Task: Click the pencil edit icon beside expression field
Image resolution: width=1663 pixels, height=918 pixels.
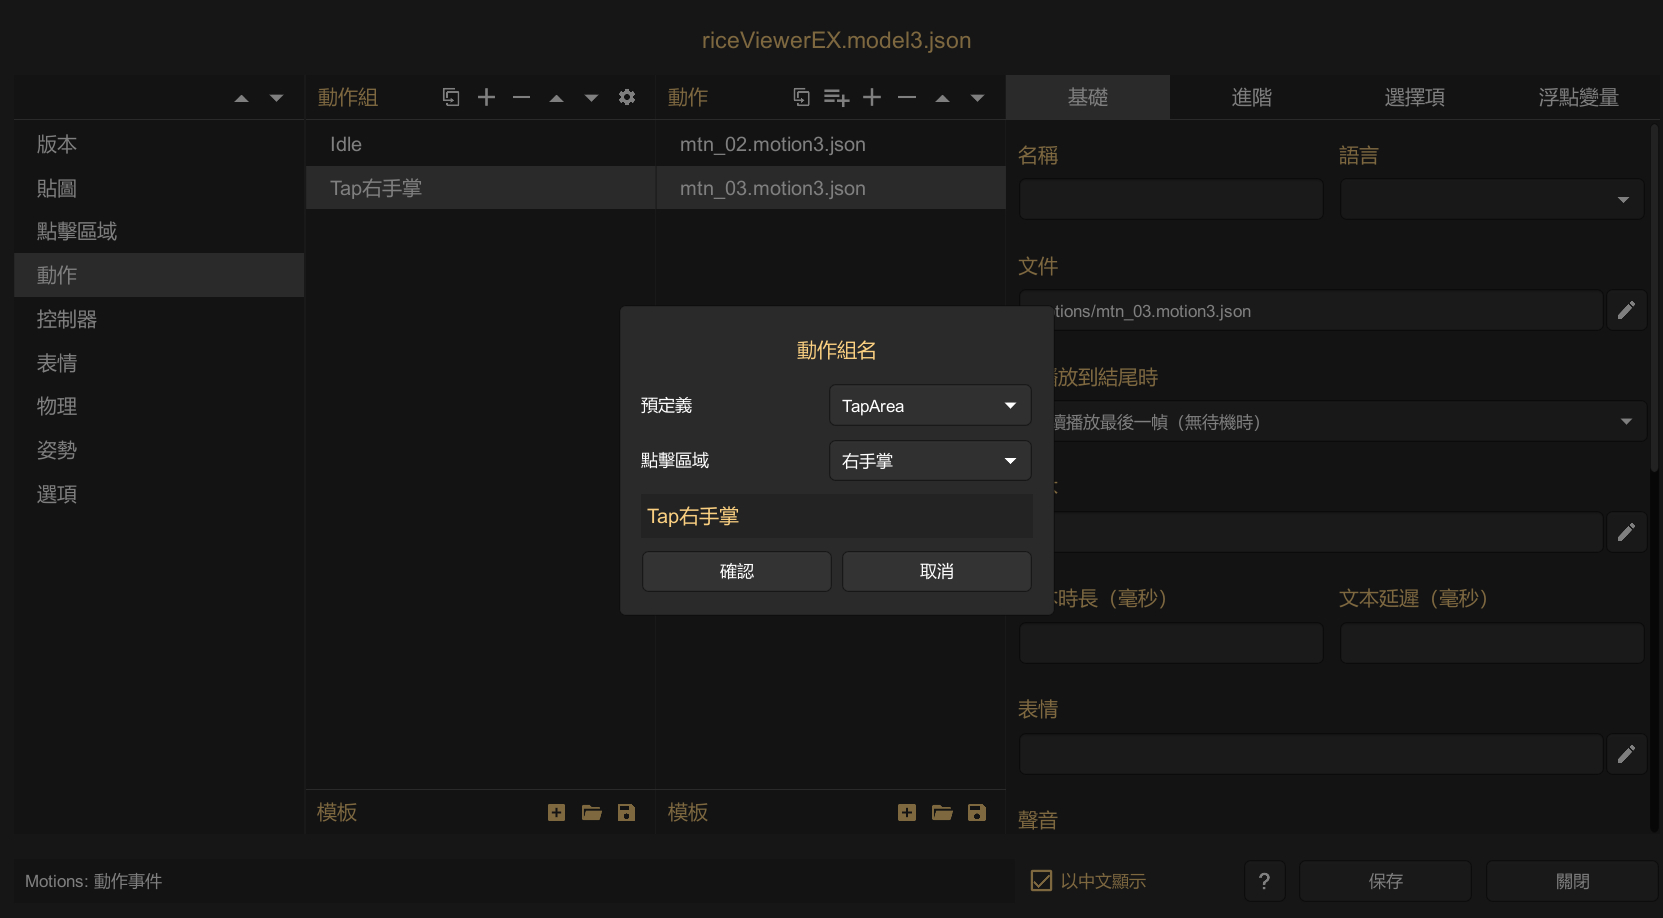Action: pyautogui.click(x=1626, y=754)
